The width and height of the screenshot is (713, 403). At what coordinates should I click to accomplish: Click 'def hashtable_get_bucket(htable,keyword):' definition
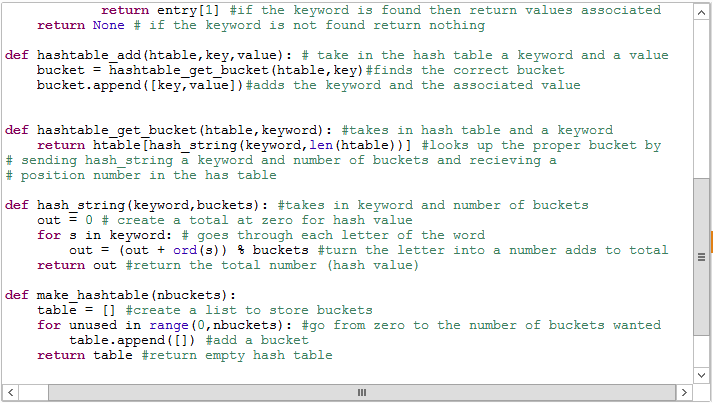169,130
